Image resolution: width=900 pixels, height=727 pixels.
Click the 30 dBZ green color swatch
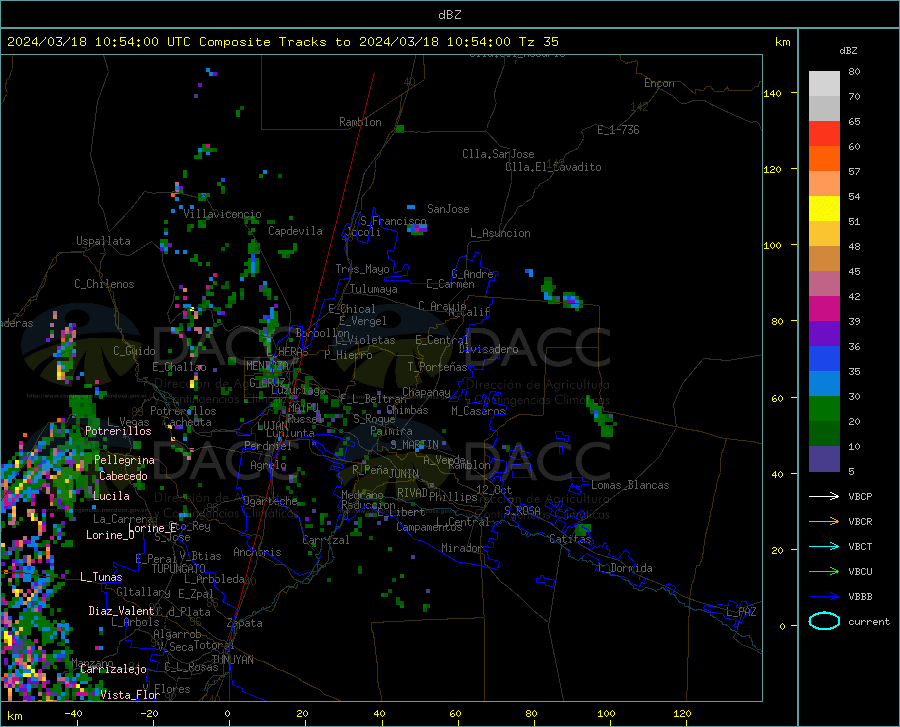[824, 409]
